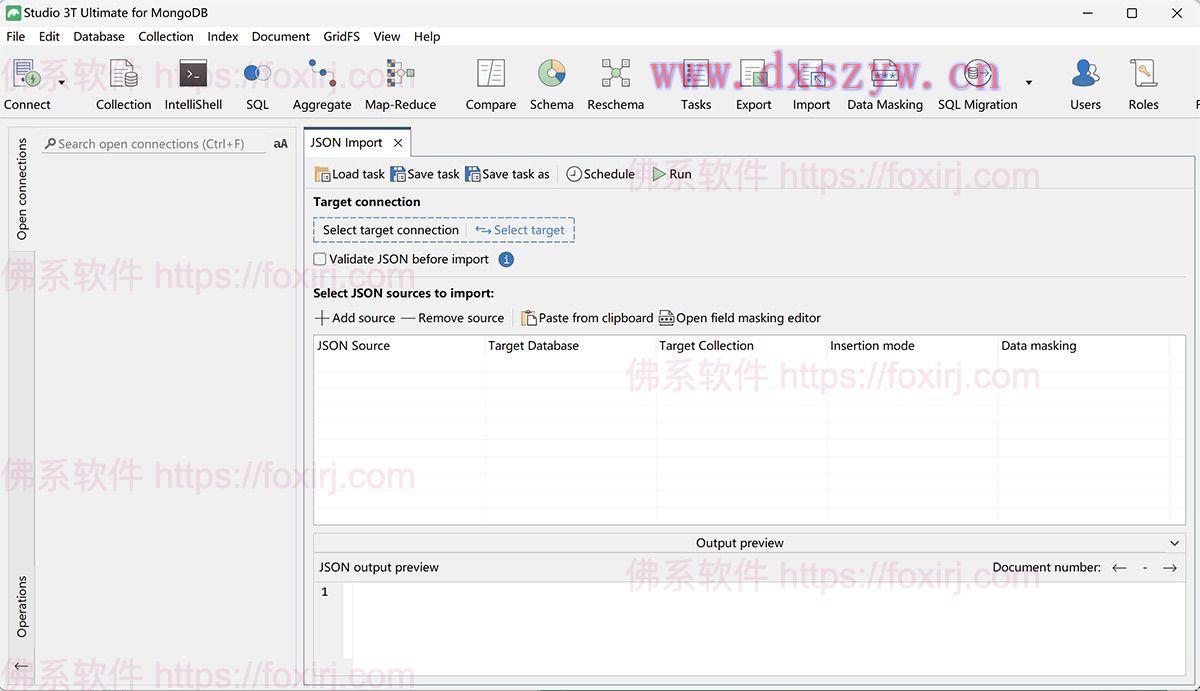The width and height of the screenshot is (1200, 691).
Task: Click Select target connection
Action: [x=391, y=230]
